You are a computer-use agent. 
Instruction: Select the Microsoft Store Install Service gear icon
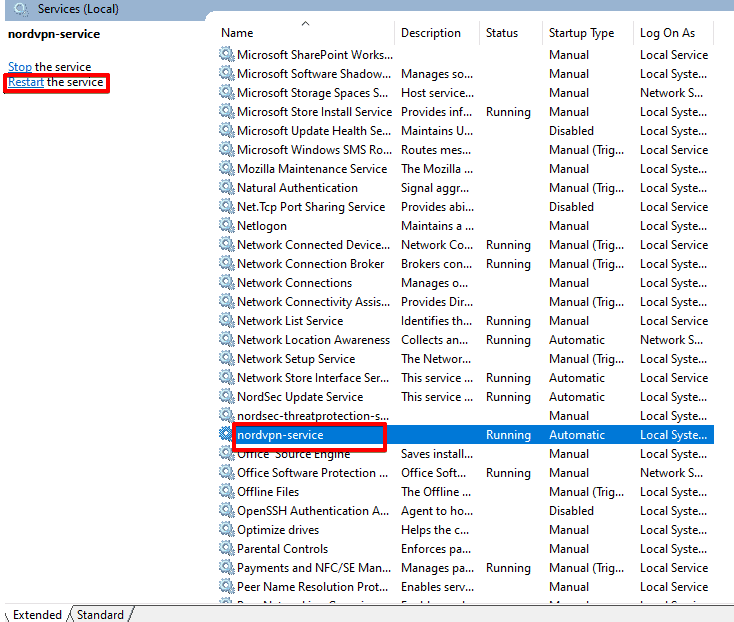[x=227, y=112]
